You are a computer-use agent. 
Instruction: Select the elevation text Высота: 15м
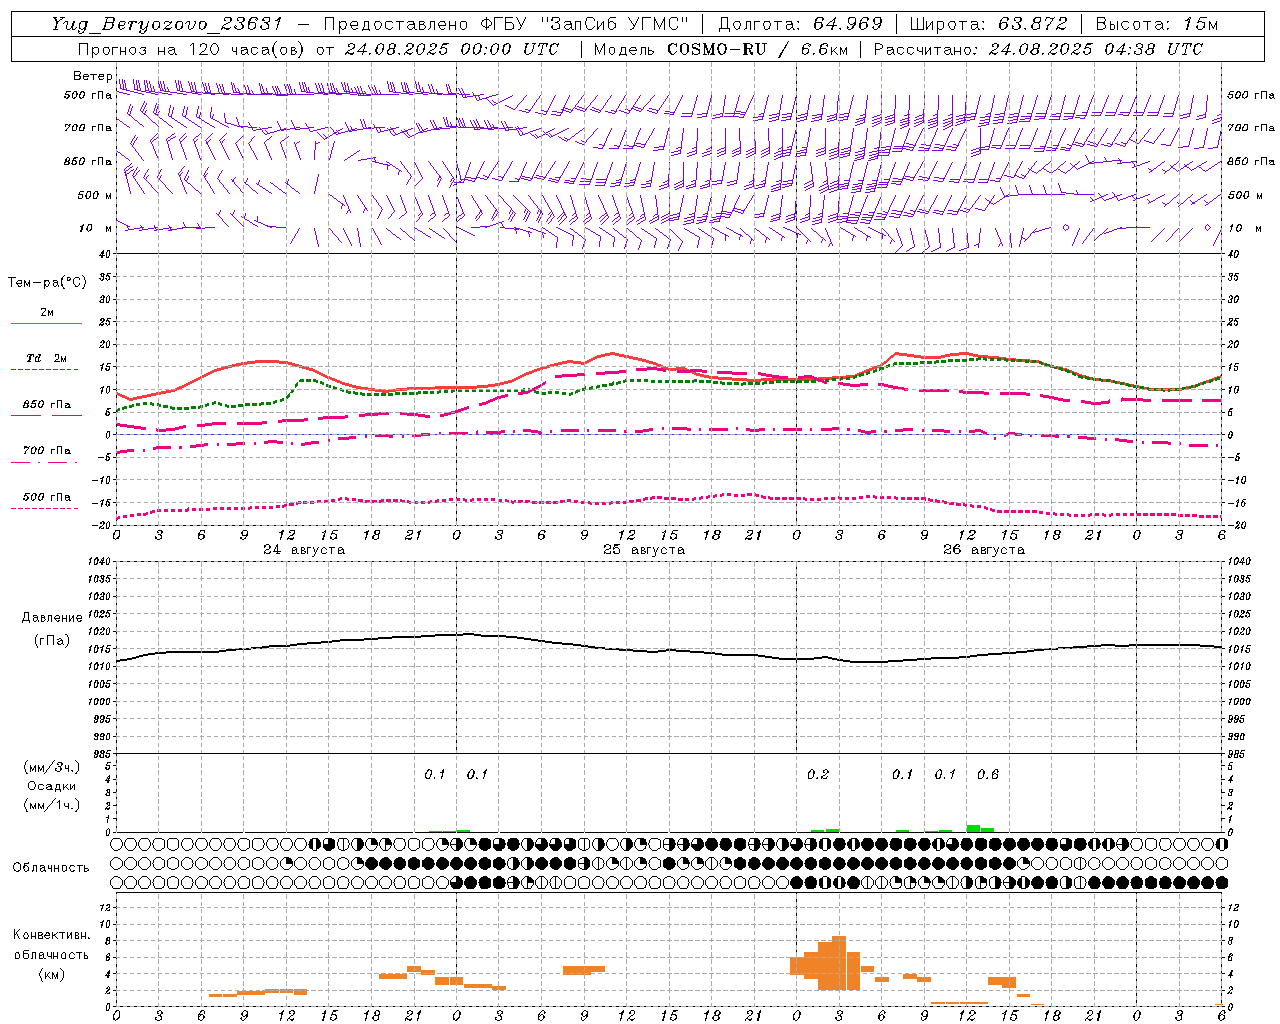pos(1157,23)
